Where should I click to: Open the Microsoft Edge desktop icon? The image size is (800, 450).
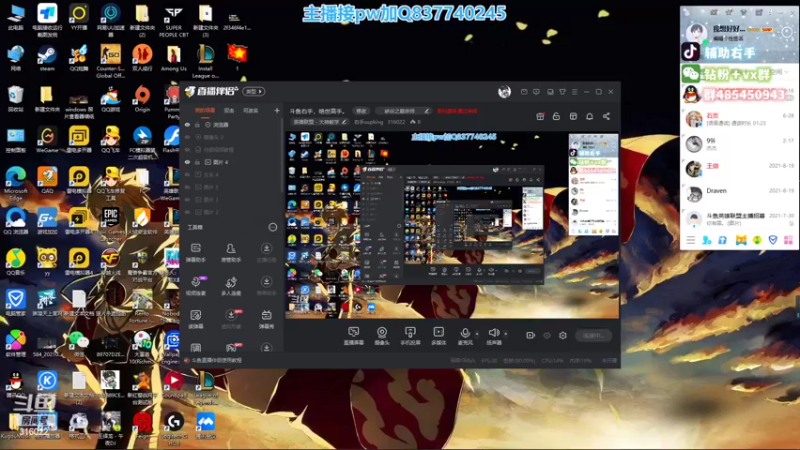point(15,183)
